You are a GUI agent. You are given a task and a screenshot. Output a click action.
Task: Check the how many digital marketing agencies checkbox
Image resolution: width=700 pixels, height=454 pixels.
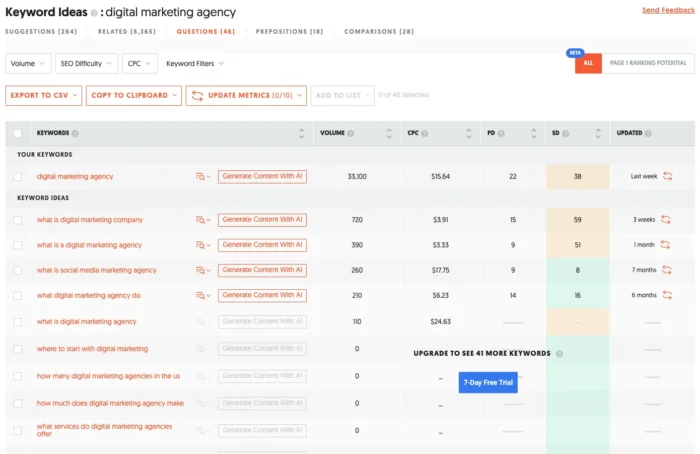[x=17, y=376]
